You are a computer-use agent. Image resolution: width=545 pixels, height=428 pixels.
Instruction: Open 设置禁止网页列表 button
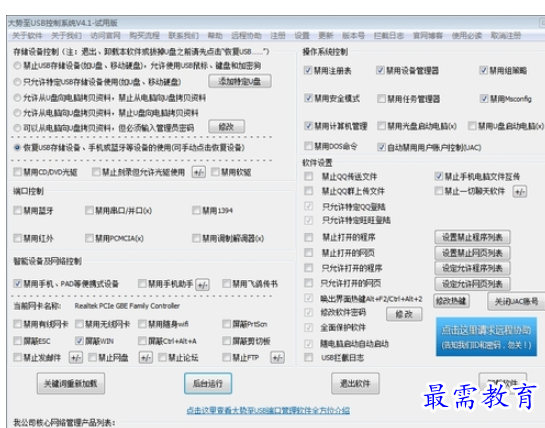point(472,253)
